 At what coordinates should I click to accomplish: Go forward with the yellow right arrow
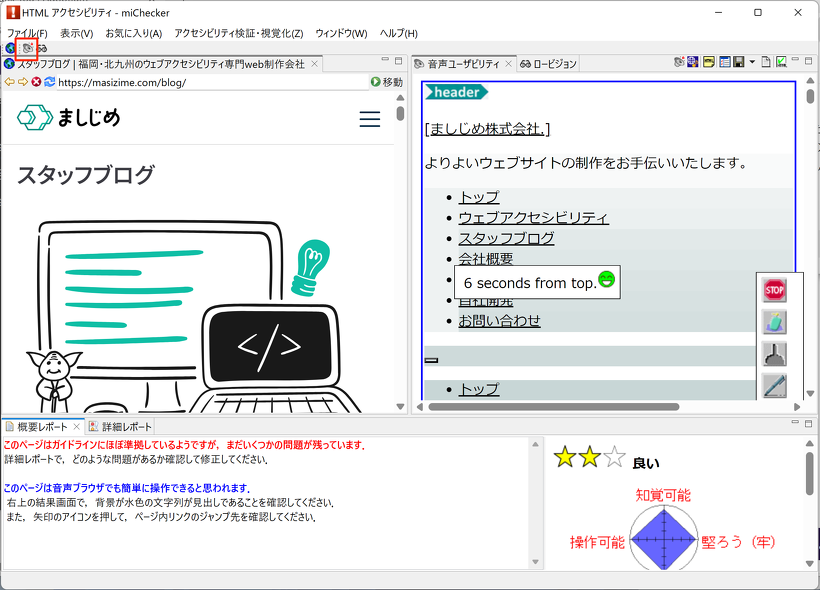[23, 82]
